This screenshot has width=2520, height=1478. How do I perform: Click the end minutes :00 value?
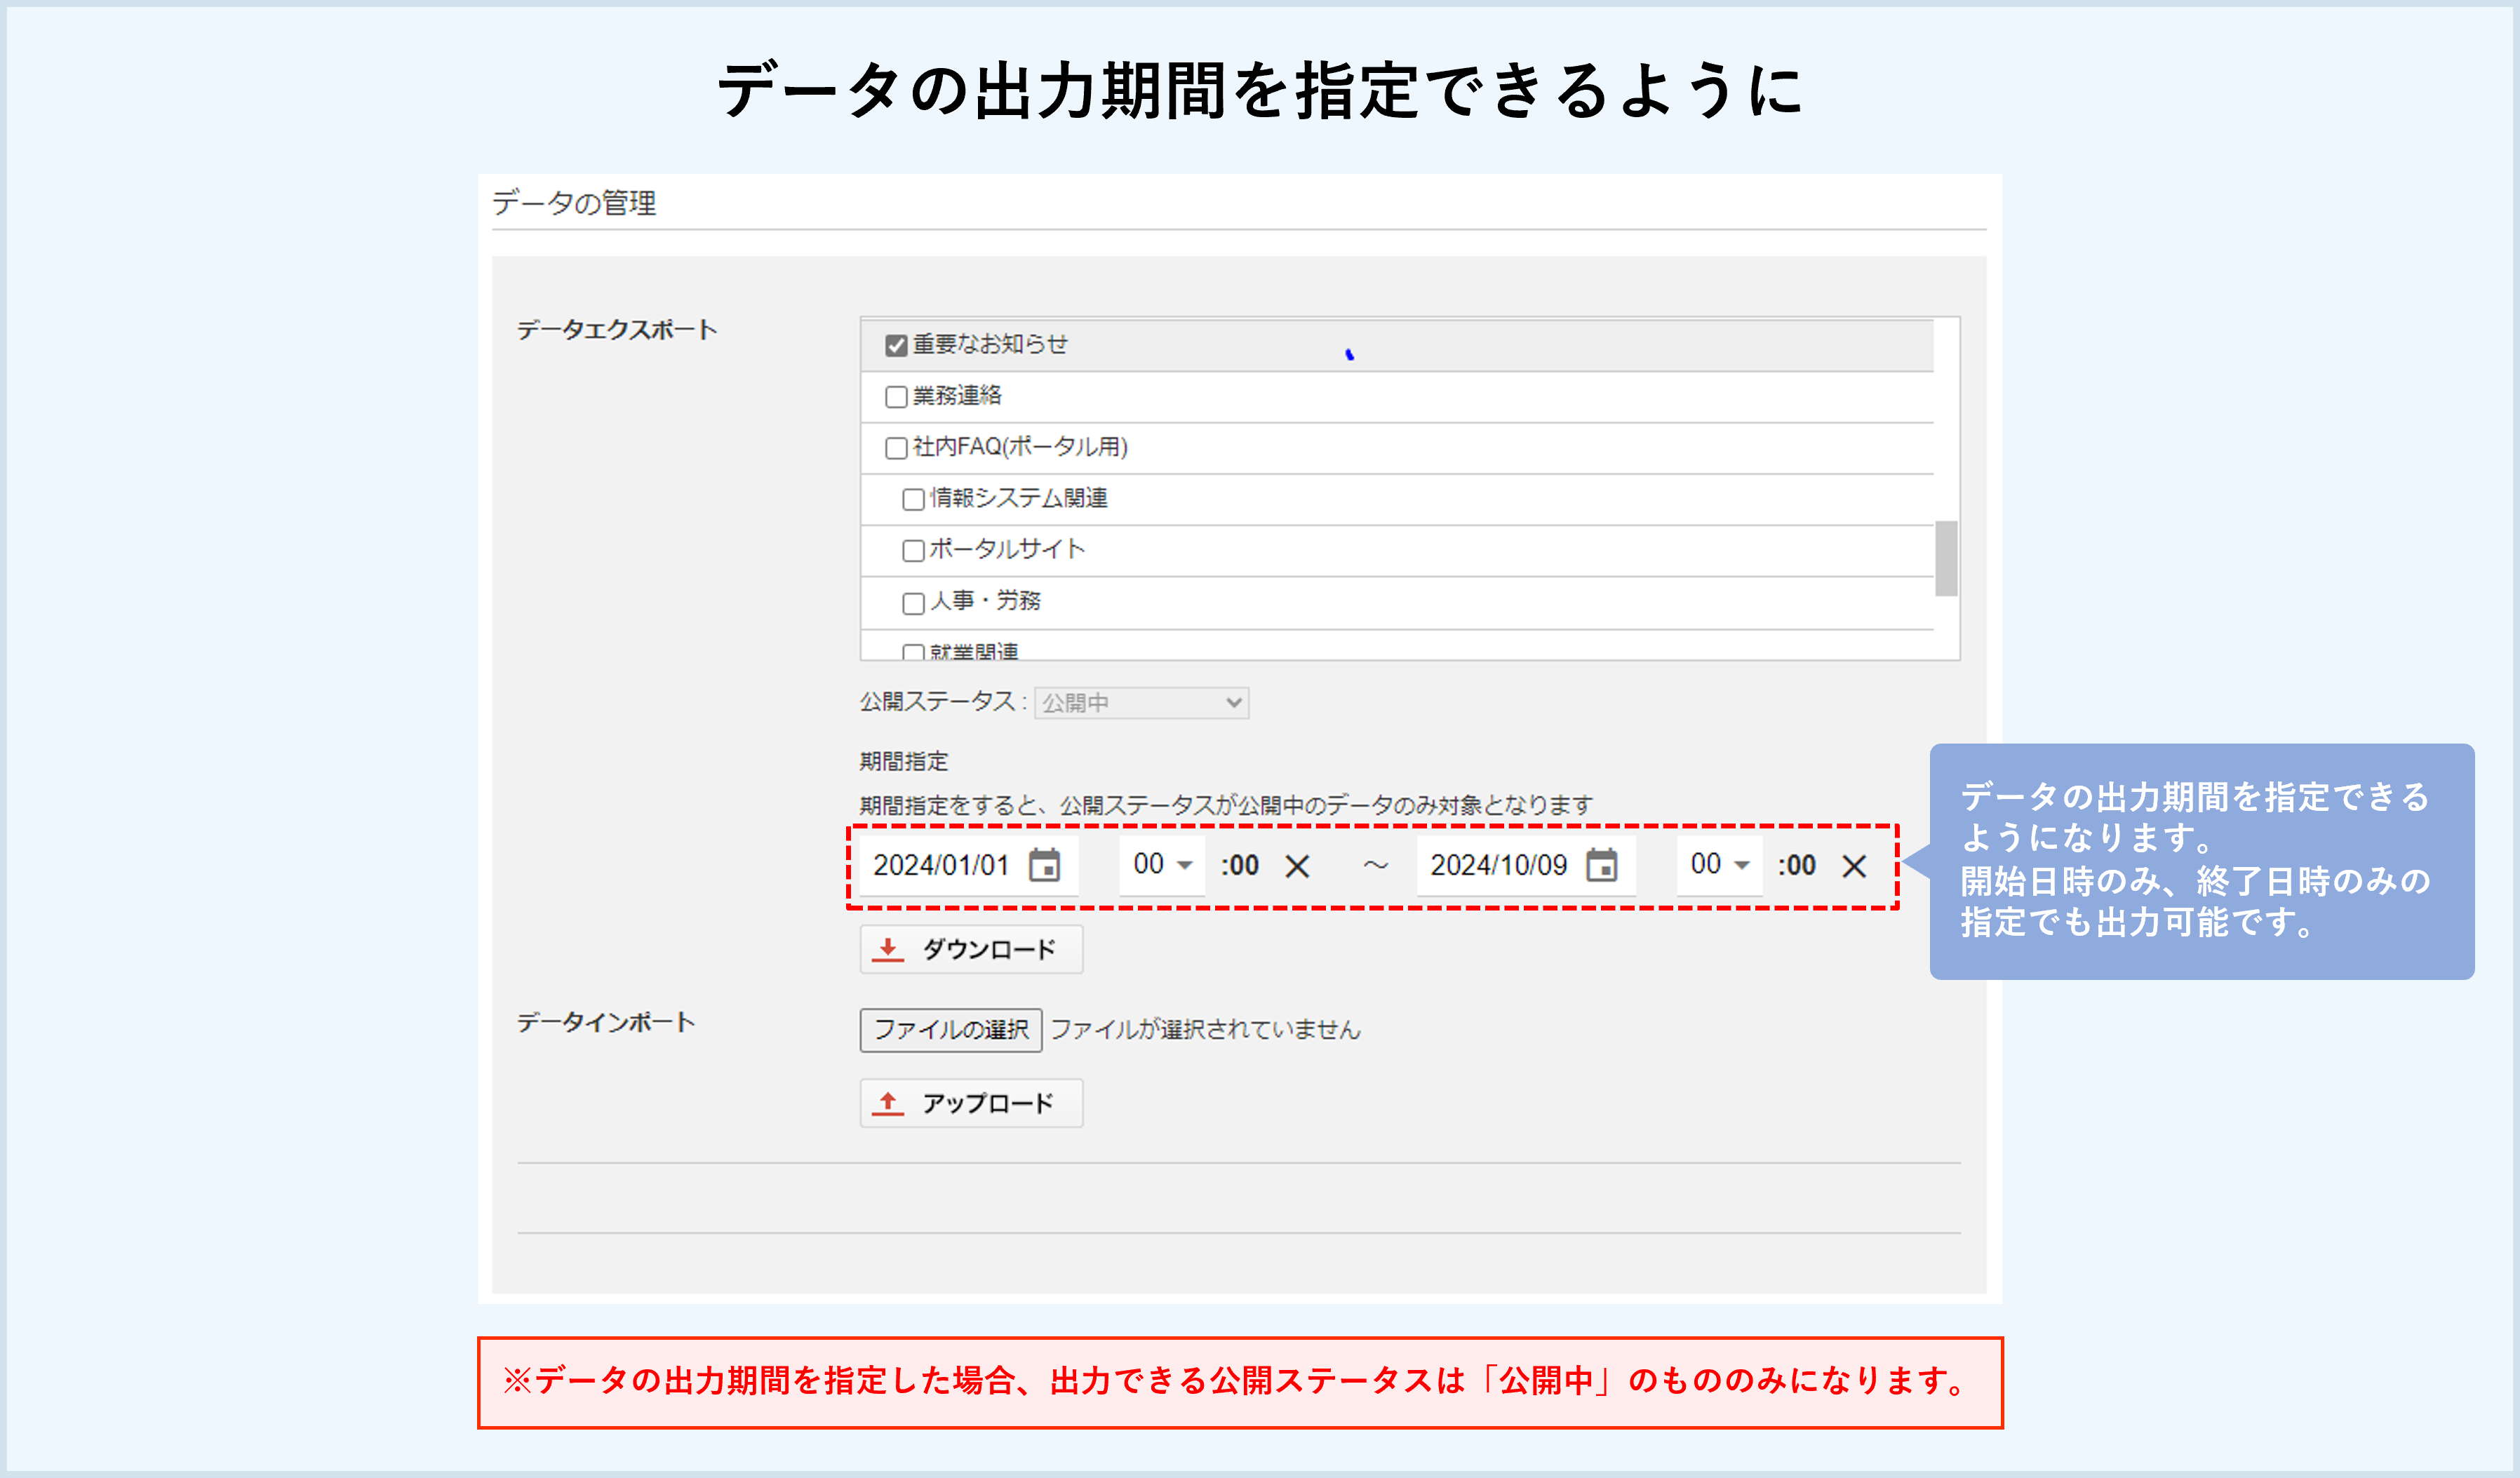click(1797, 865)
